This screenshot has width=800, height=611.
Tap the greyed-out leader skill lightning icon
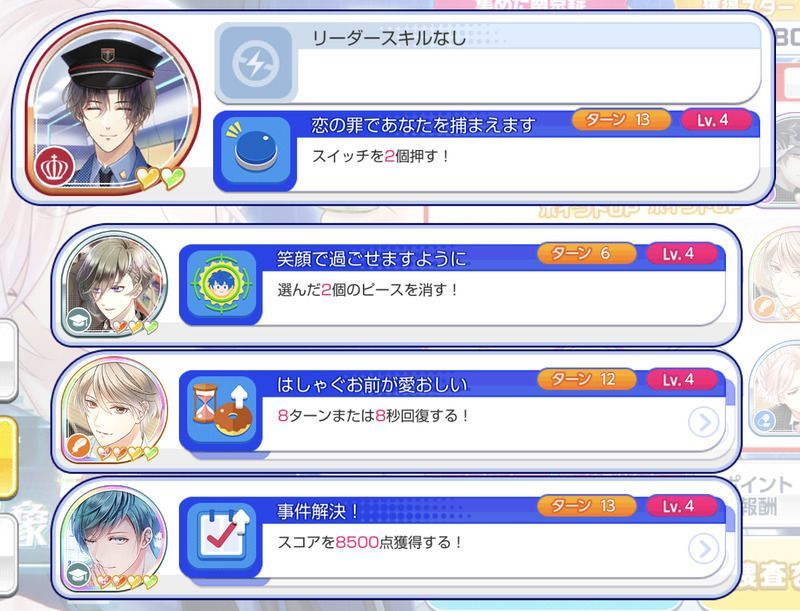coord(255,63)
